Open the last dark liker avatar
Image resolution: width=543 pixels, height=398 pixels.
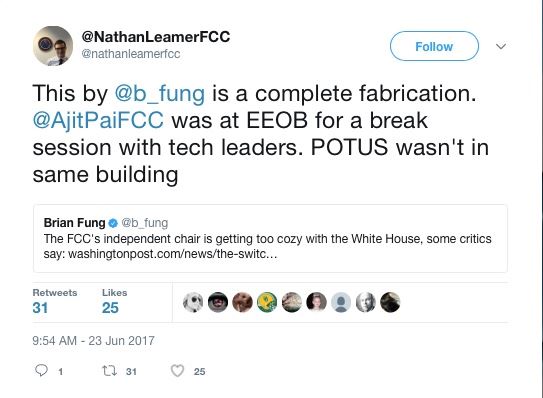tap(390, 302)
